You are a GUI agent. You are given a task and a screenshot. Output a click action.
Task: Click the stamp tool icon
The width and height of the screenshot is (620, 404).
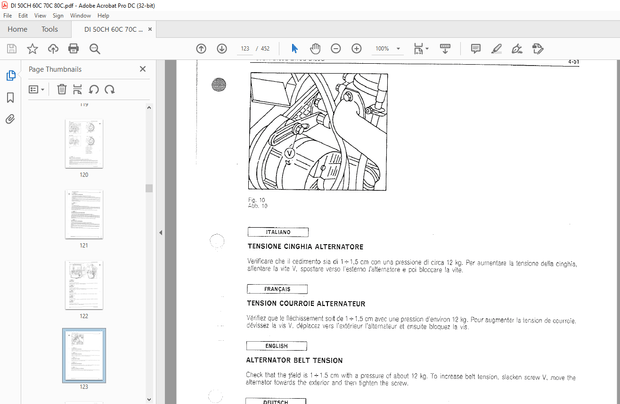(538, 49)
